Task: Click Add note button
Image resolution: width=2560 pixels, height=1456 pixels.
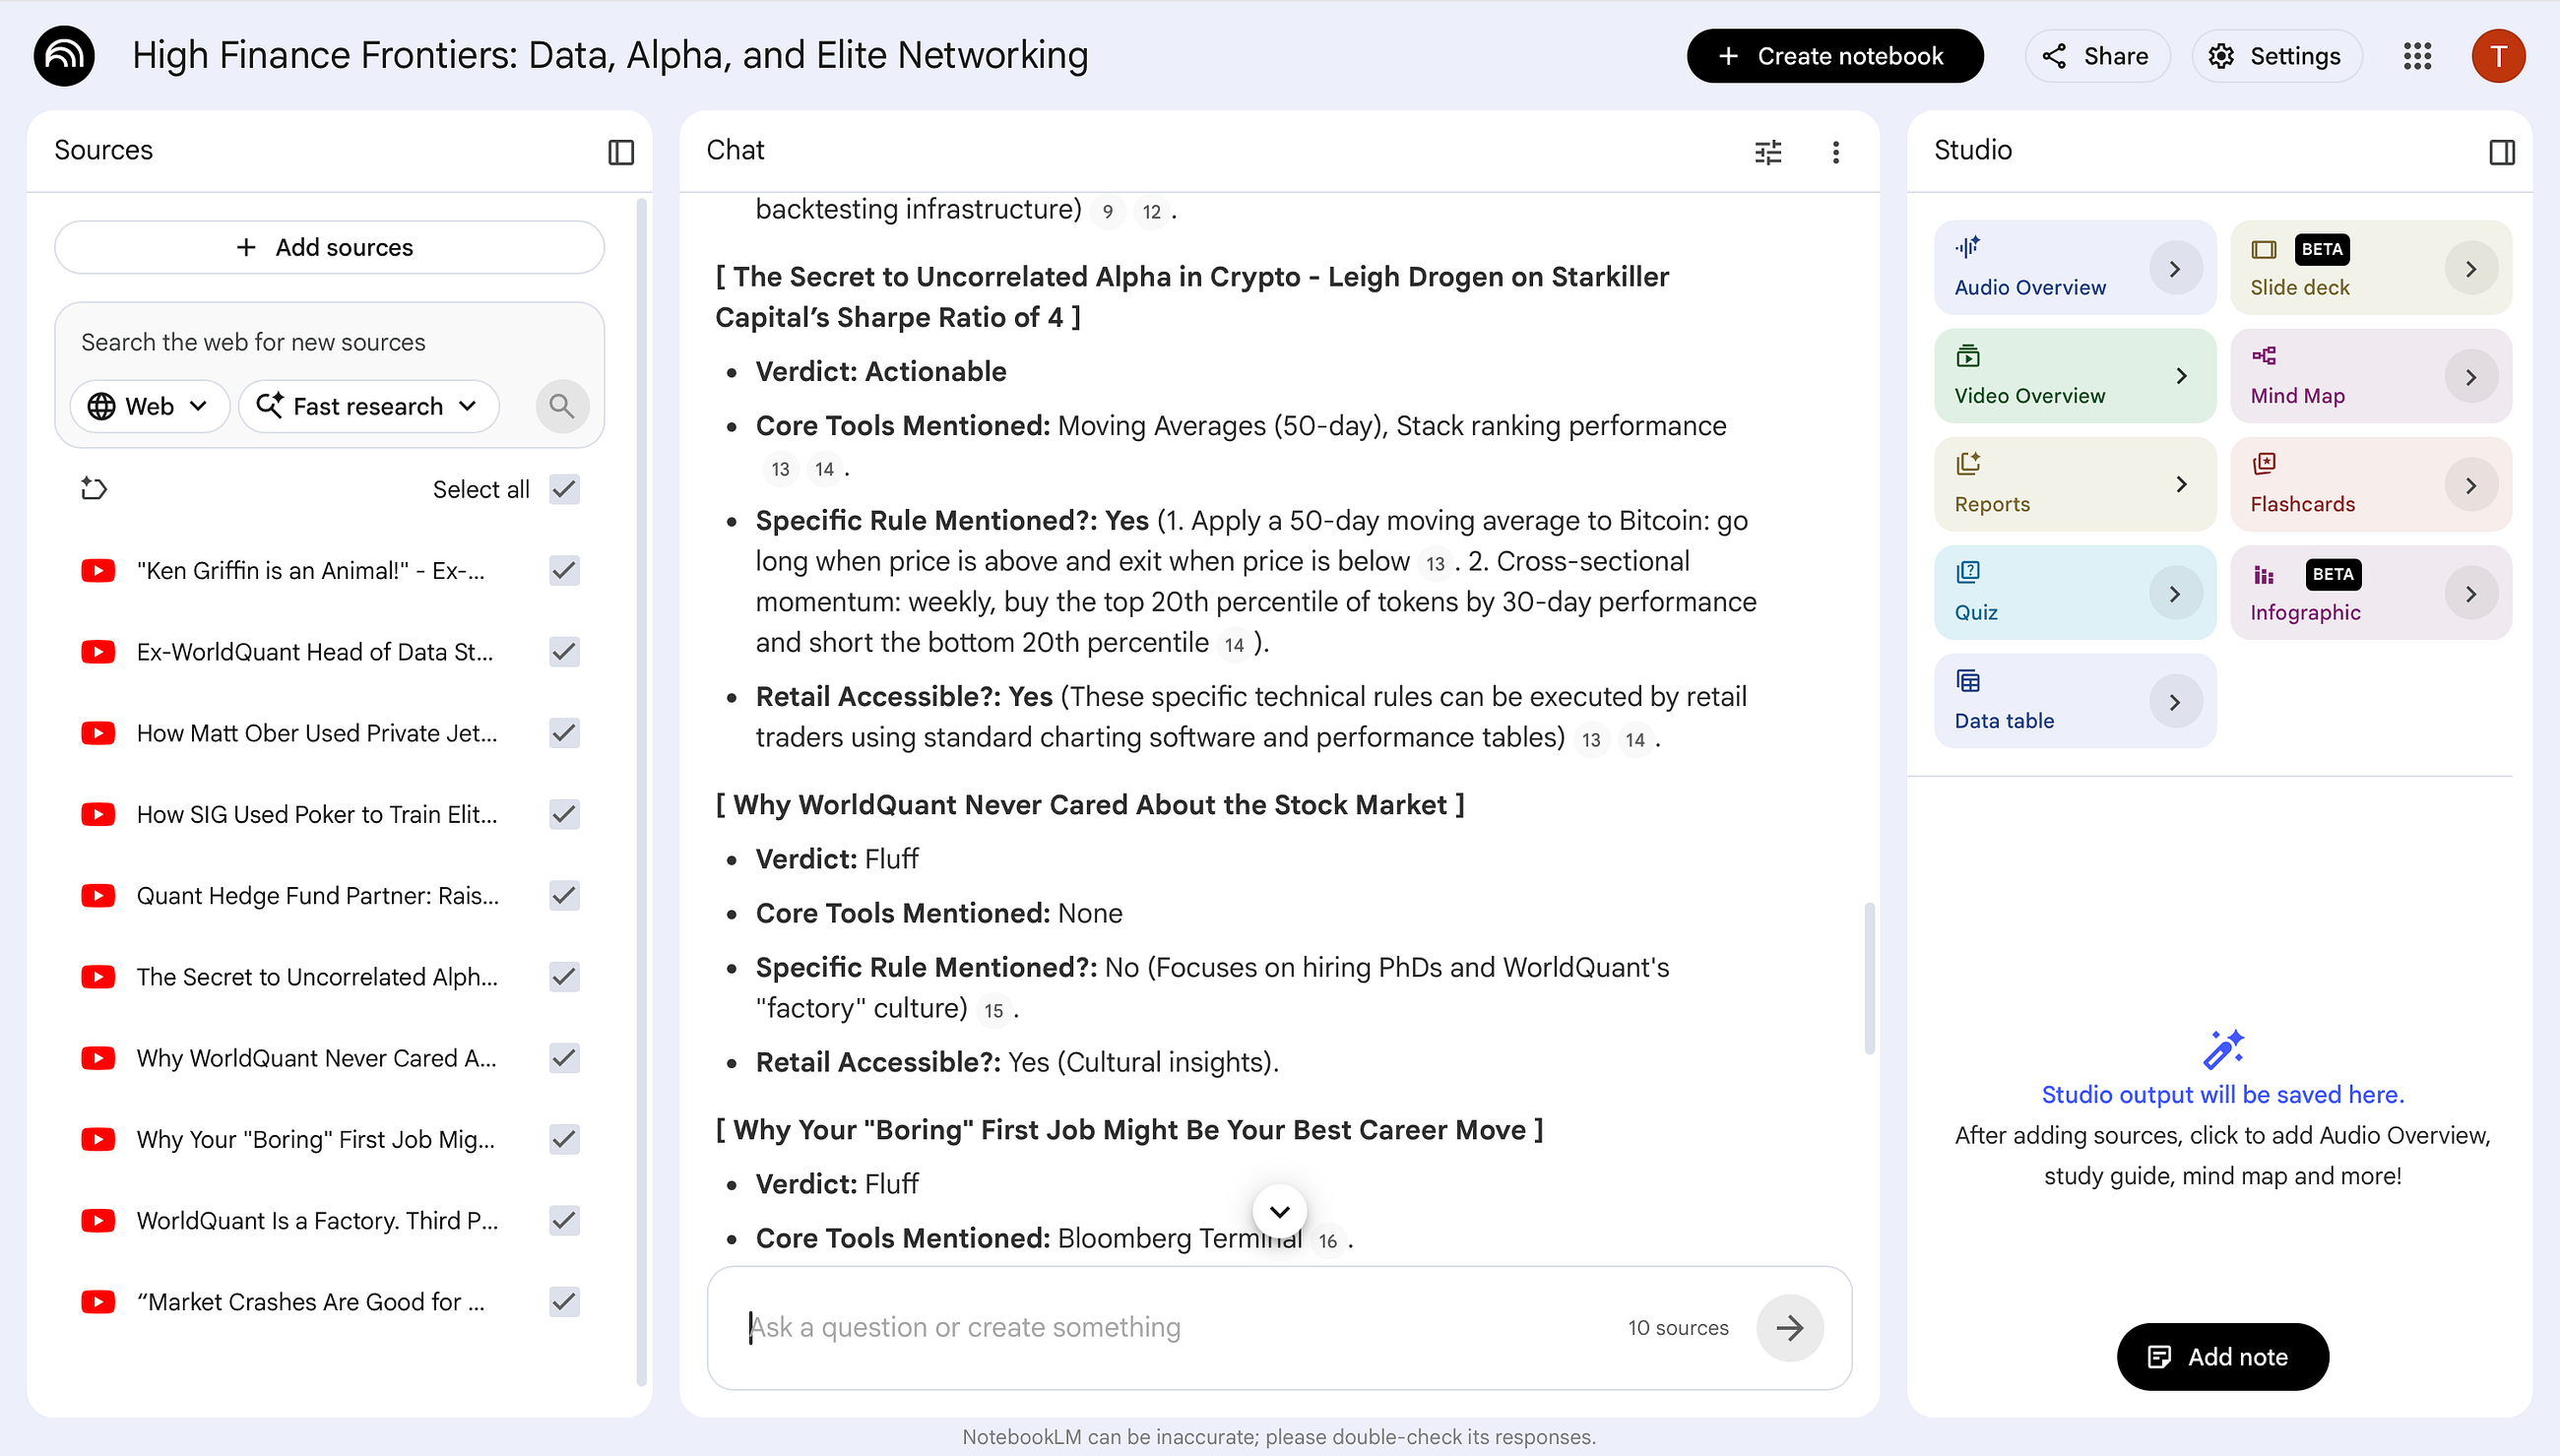Action: tap(2222, 1357)
